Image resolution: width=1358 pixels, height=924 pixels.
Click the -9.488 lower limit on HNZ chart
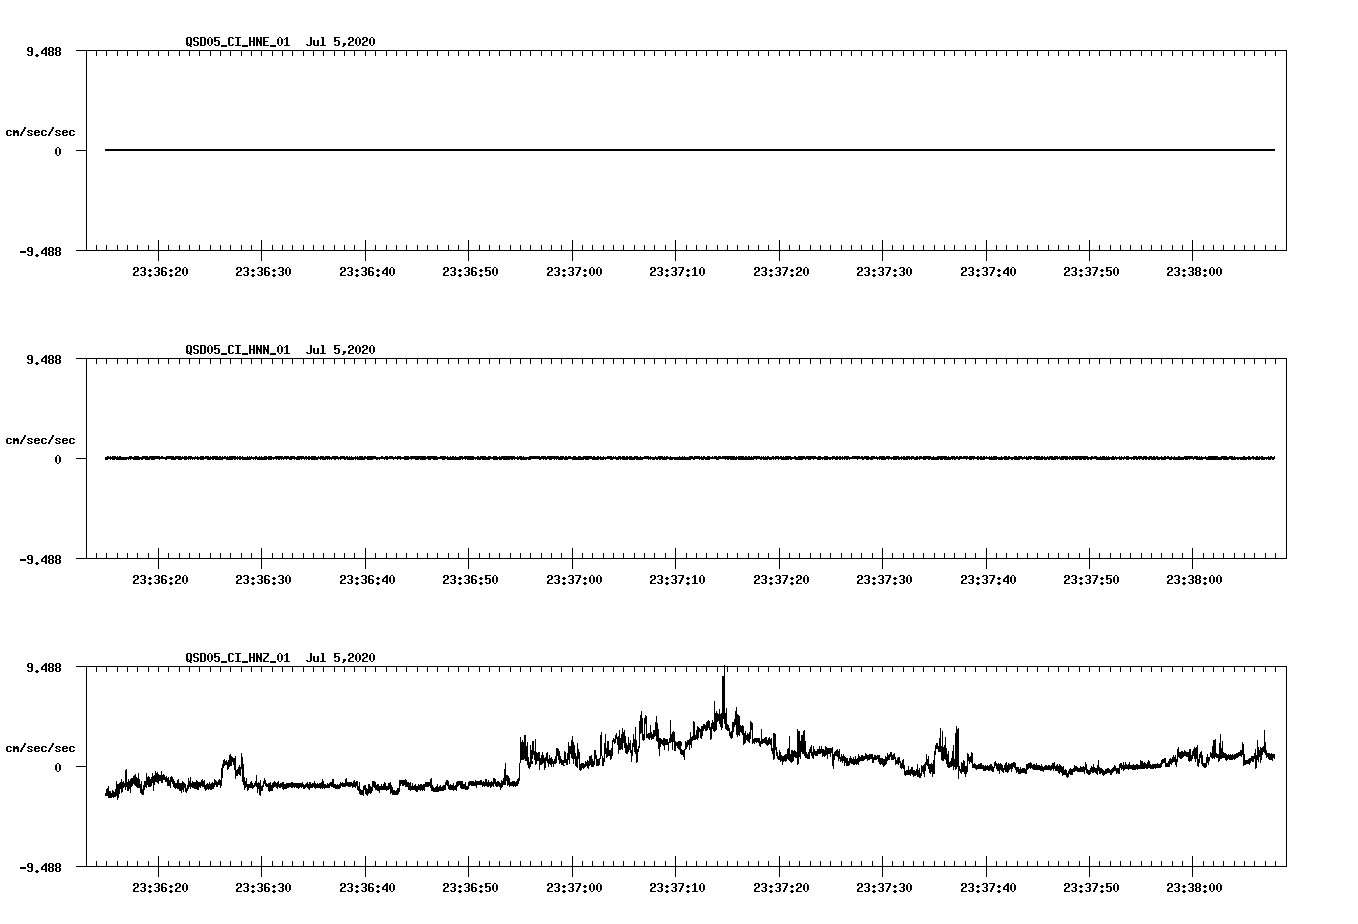(x=40, y=868)
